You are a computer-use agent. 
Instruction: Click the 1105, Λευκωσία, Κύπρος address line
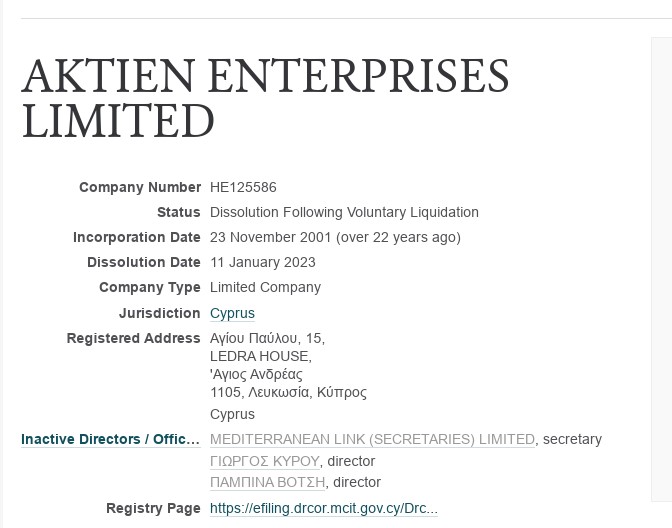pos(288,392)
